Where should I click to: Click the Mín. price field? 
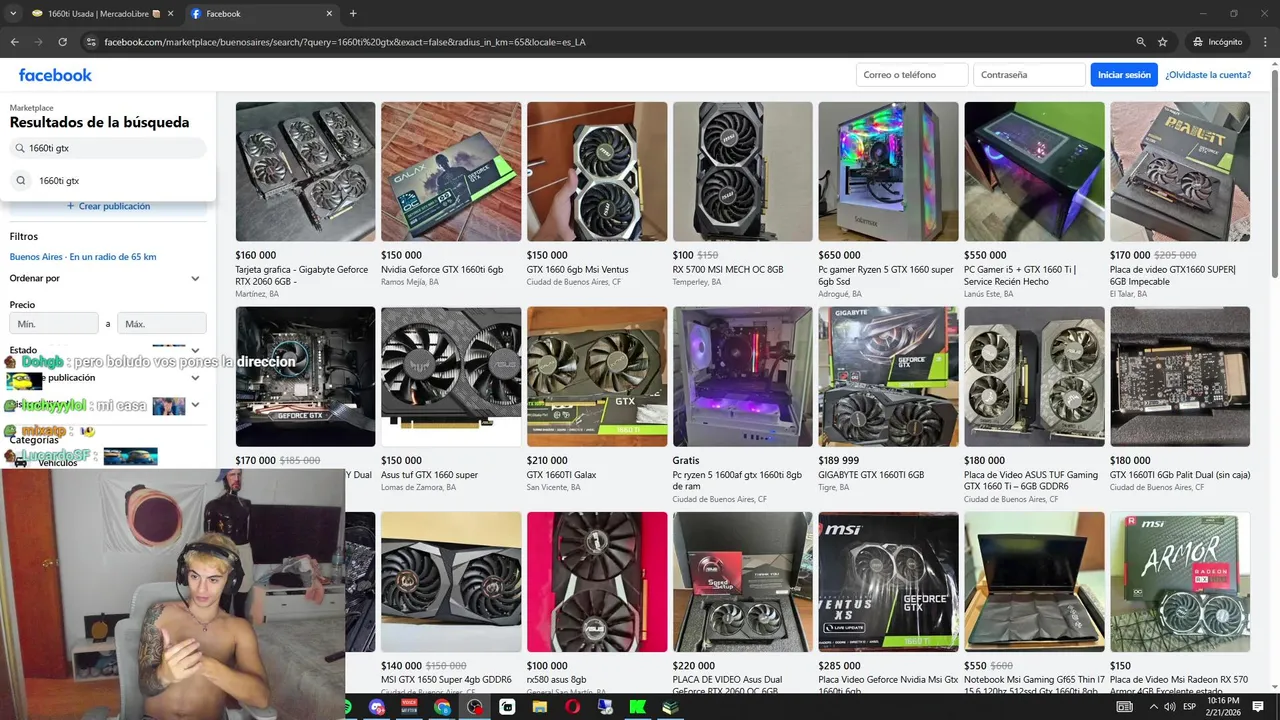(x=54, y=323)
